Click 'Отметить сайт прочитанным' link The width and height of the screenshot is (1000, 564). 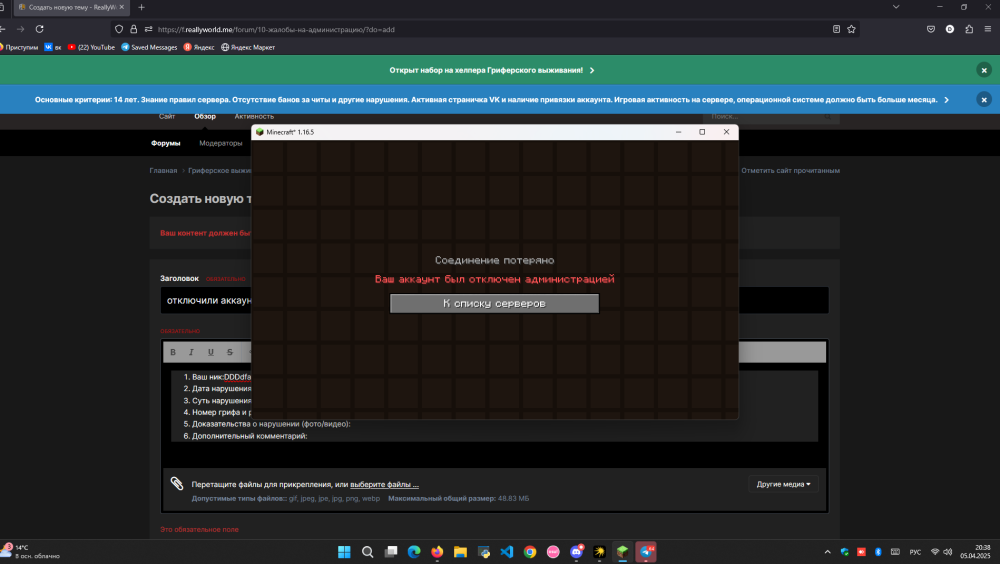[790, 170]
